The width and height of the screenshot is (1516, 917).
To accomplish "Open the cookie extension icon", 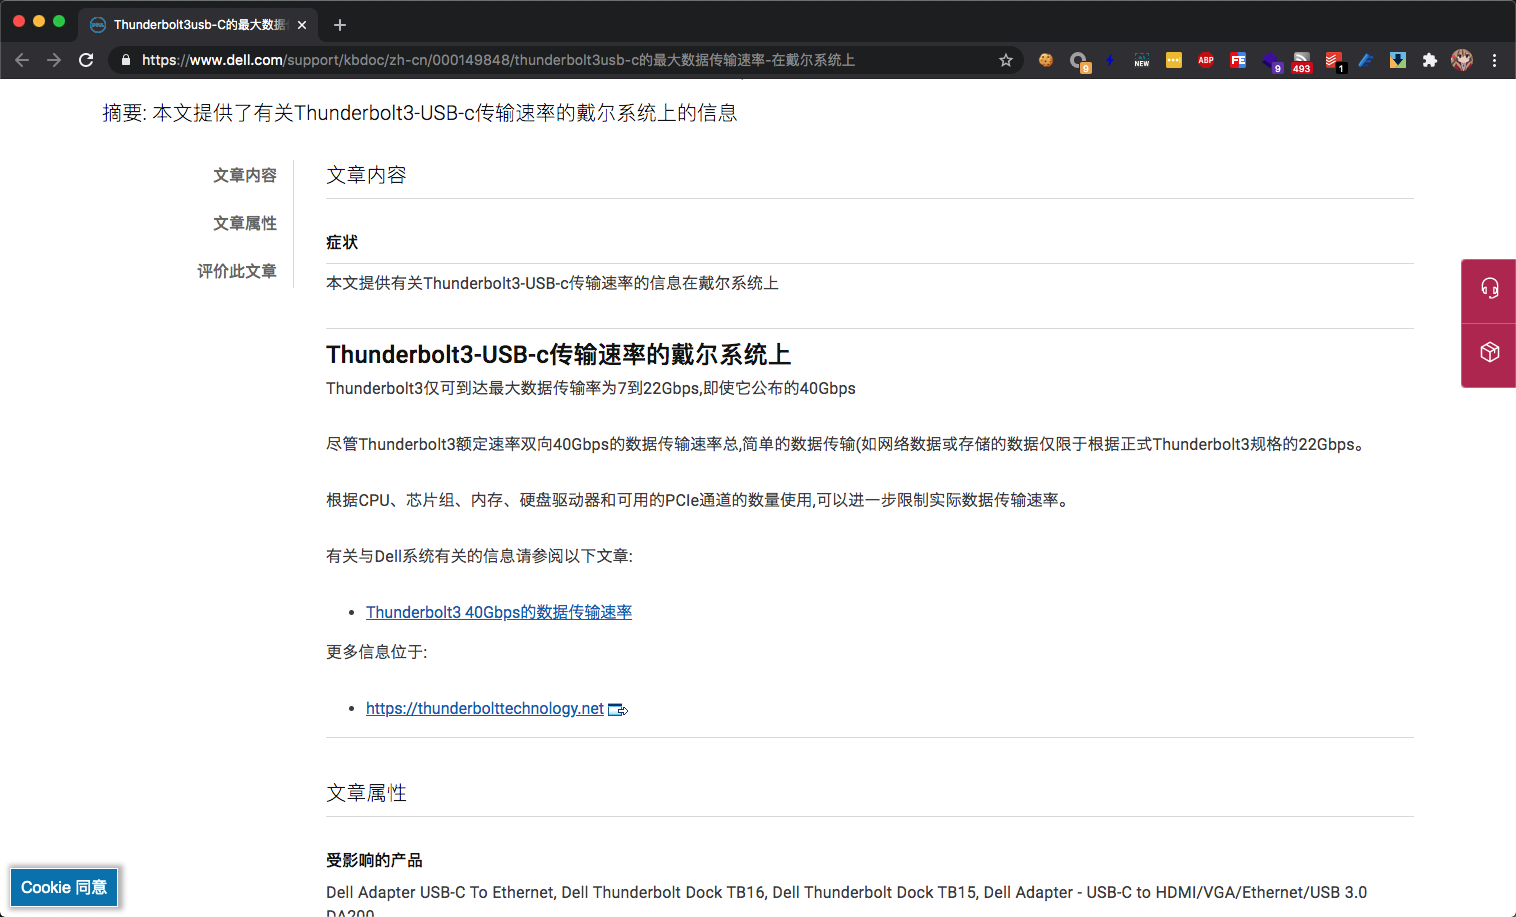I will (1046, 60).
